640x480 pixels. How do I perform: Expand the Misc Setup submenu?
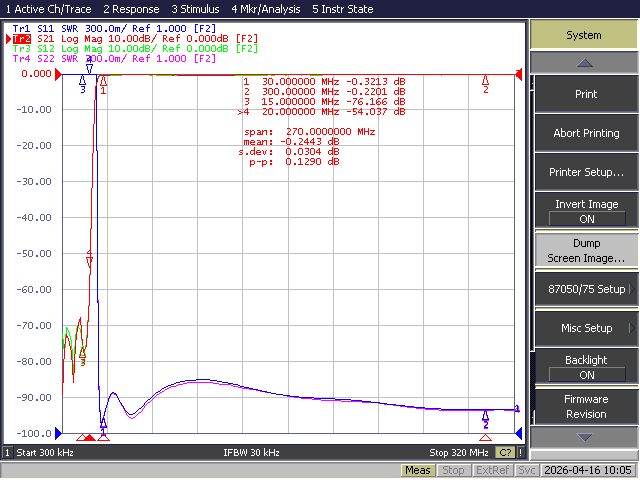(x=586, y=328)
